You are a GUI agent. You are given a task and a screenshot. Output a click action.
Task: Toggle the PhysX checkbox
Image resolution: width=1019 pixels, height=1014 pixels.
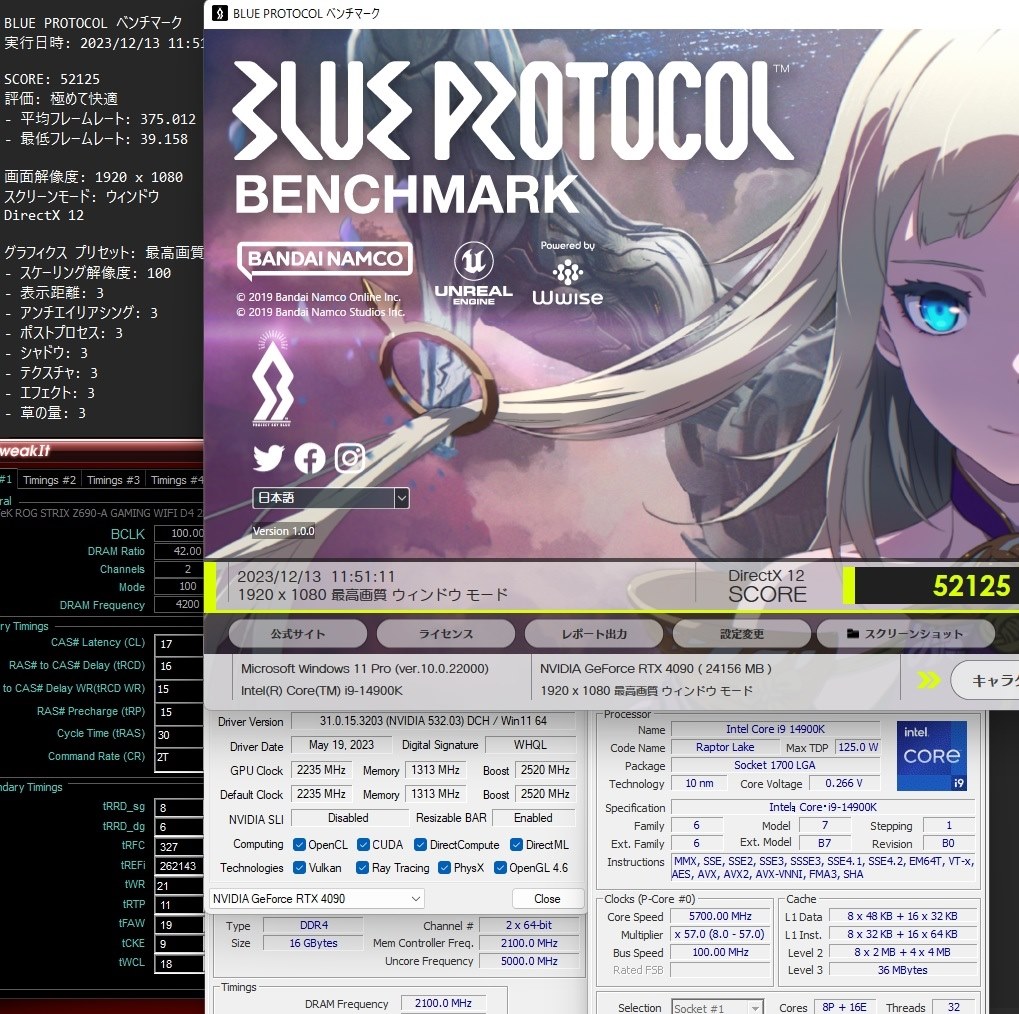click(445, 868)
